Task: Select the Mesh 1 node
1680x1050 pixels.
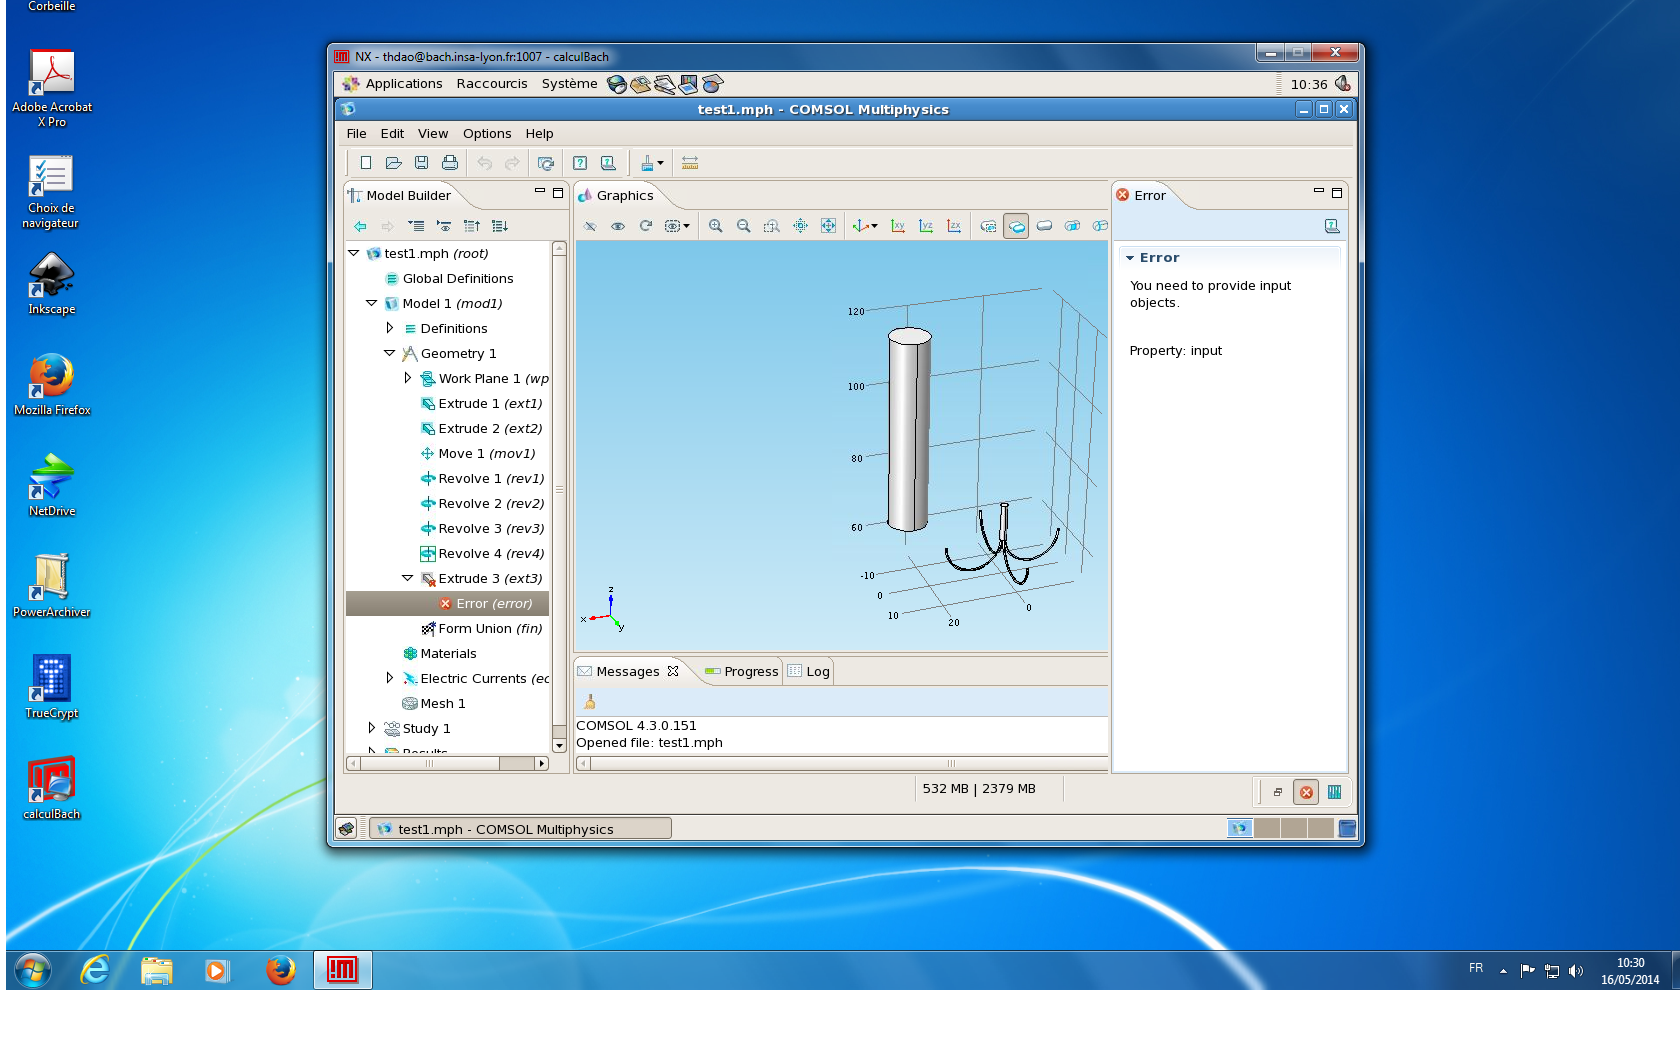Action: pos(433,703)
